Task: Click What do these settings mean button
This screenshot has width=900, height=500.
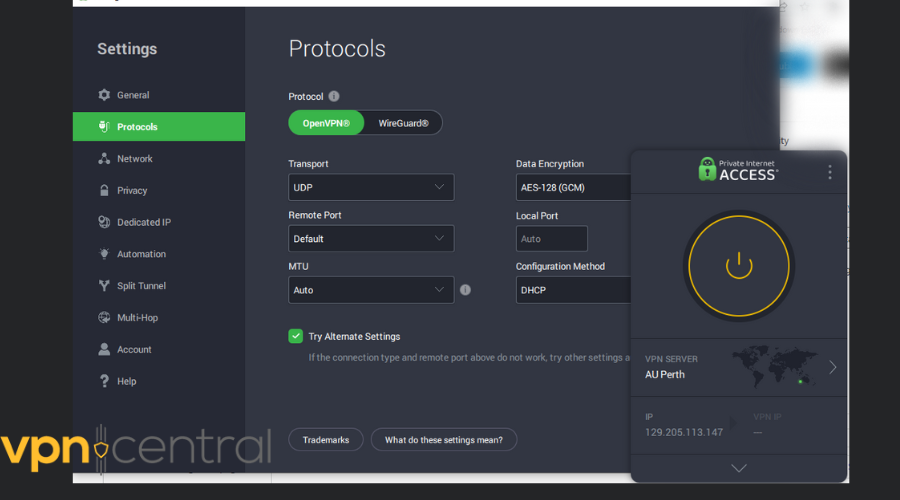Action: (444, 440)
